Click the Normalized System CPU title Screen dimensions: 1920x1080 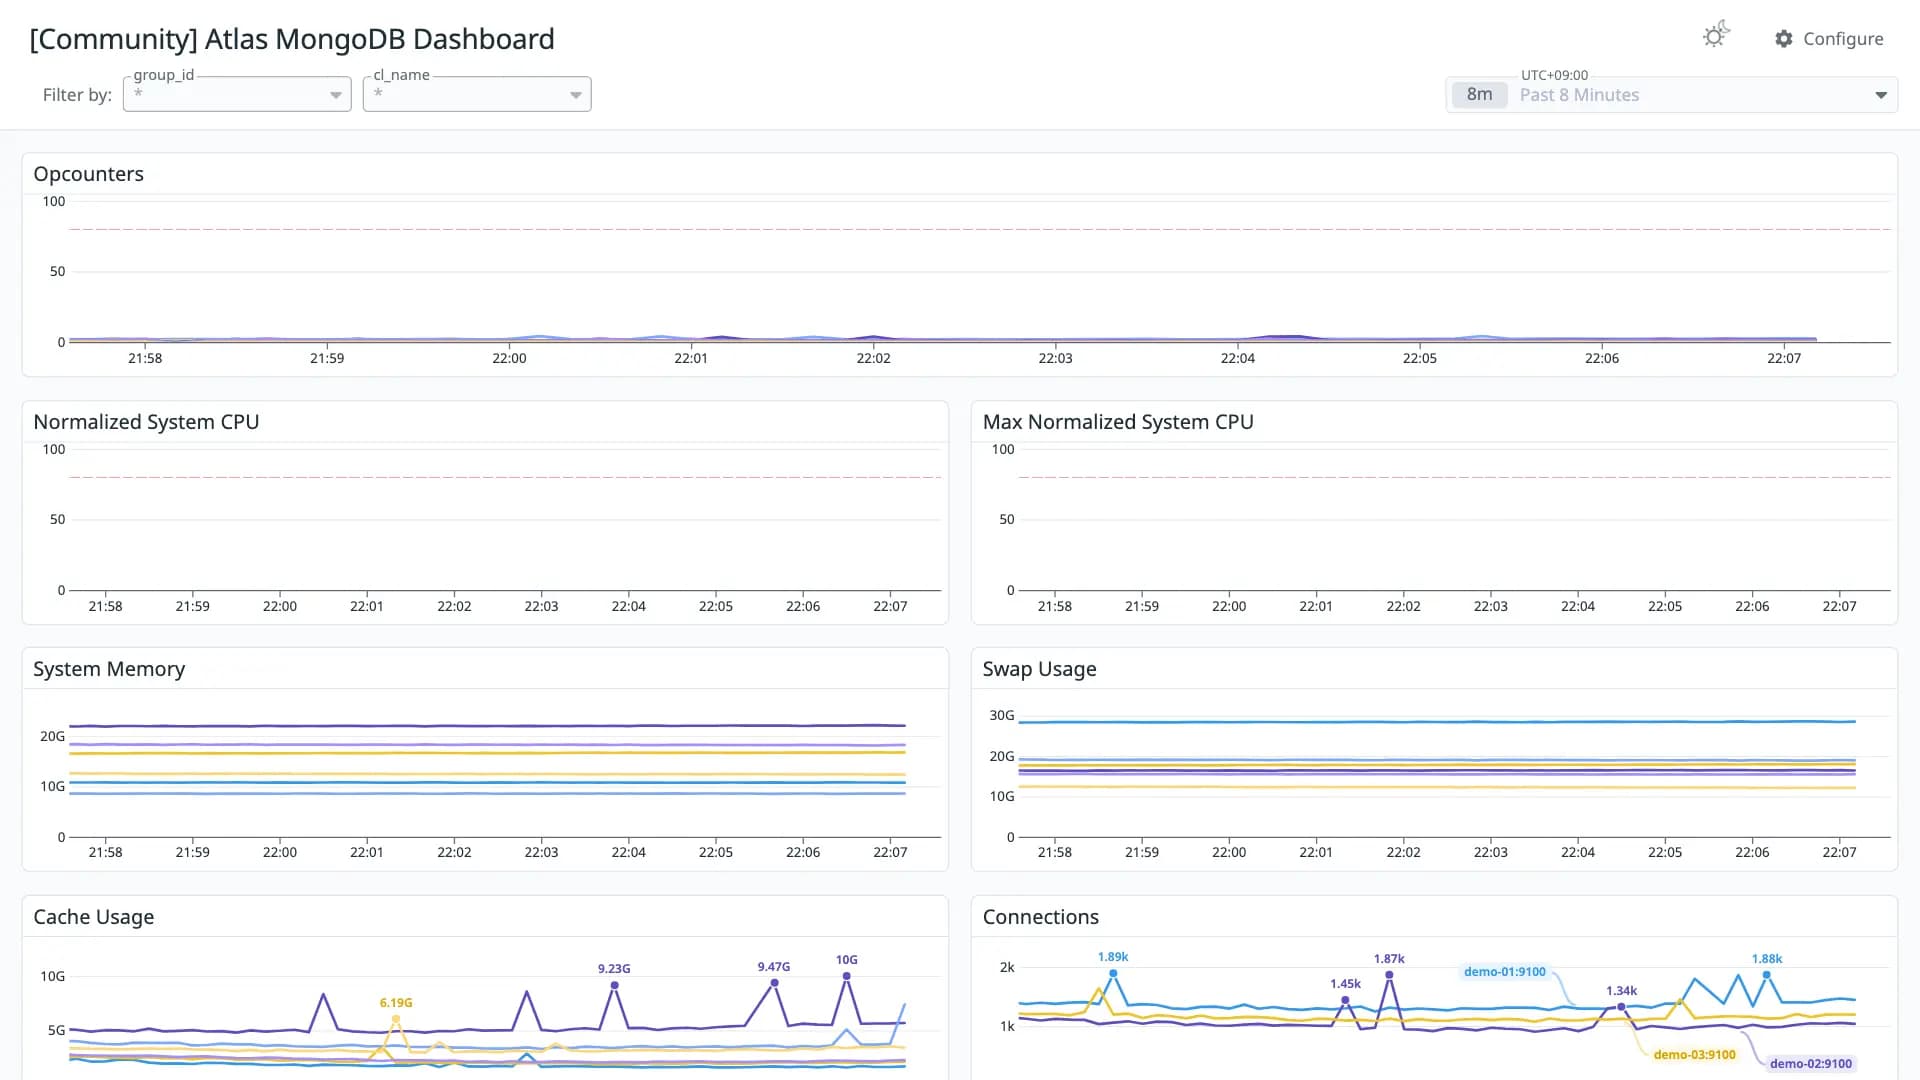(146, 422)
